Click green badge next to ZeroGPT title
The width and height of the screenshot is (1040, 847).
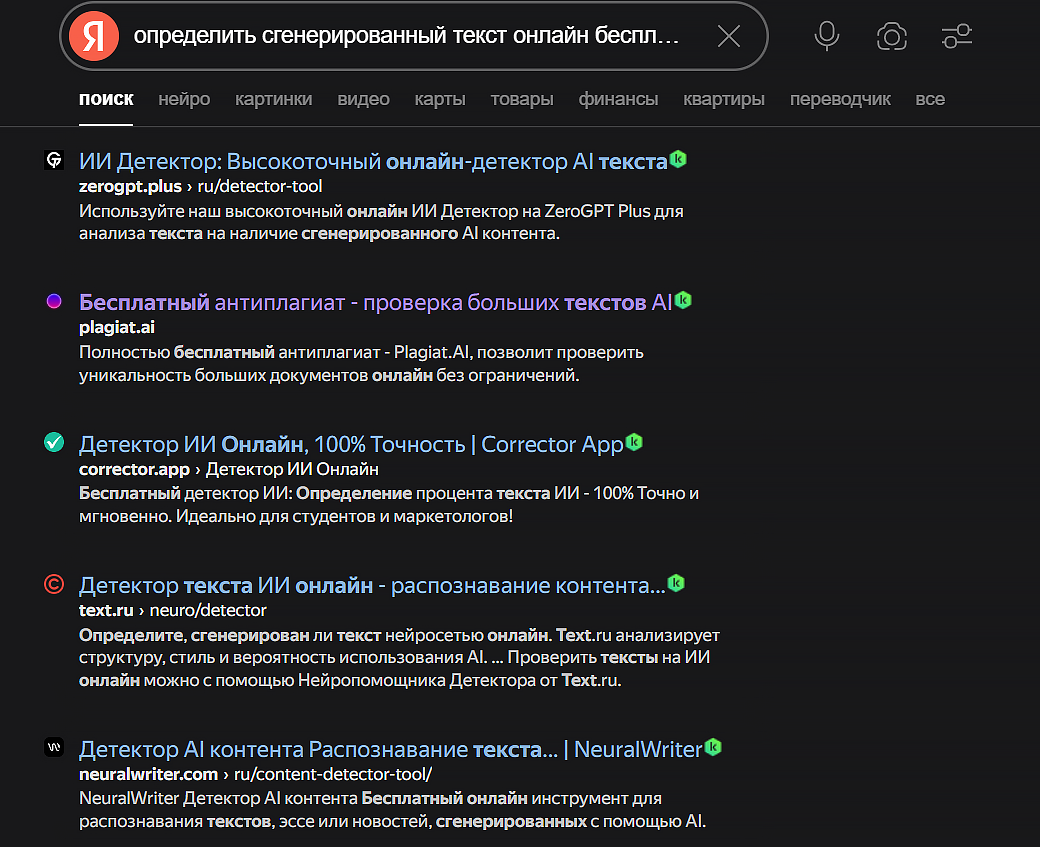point(678,159)
